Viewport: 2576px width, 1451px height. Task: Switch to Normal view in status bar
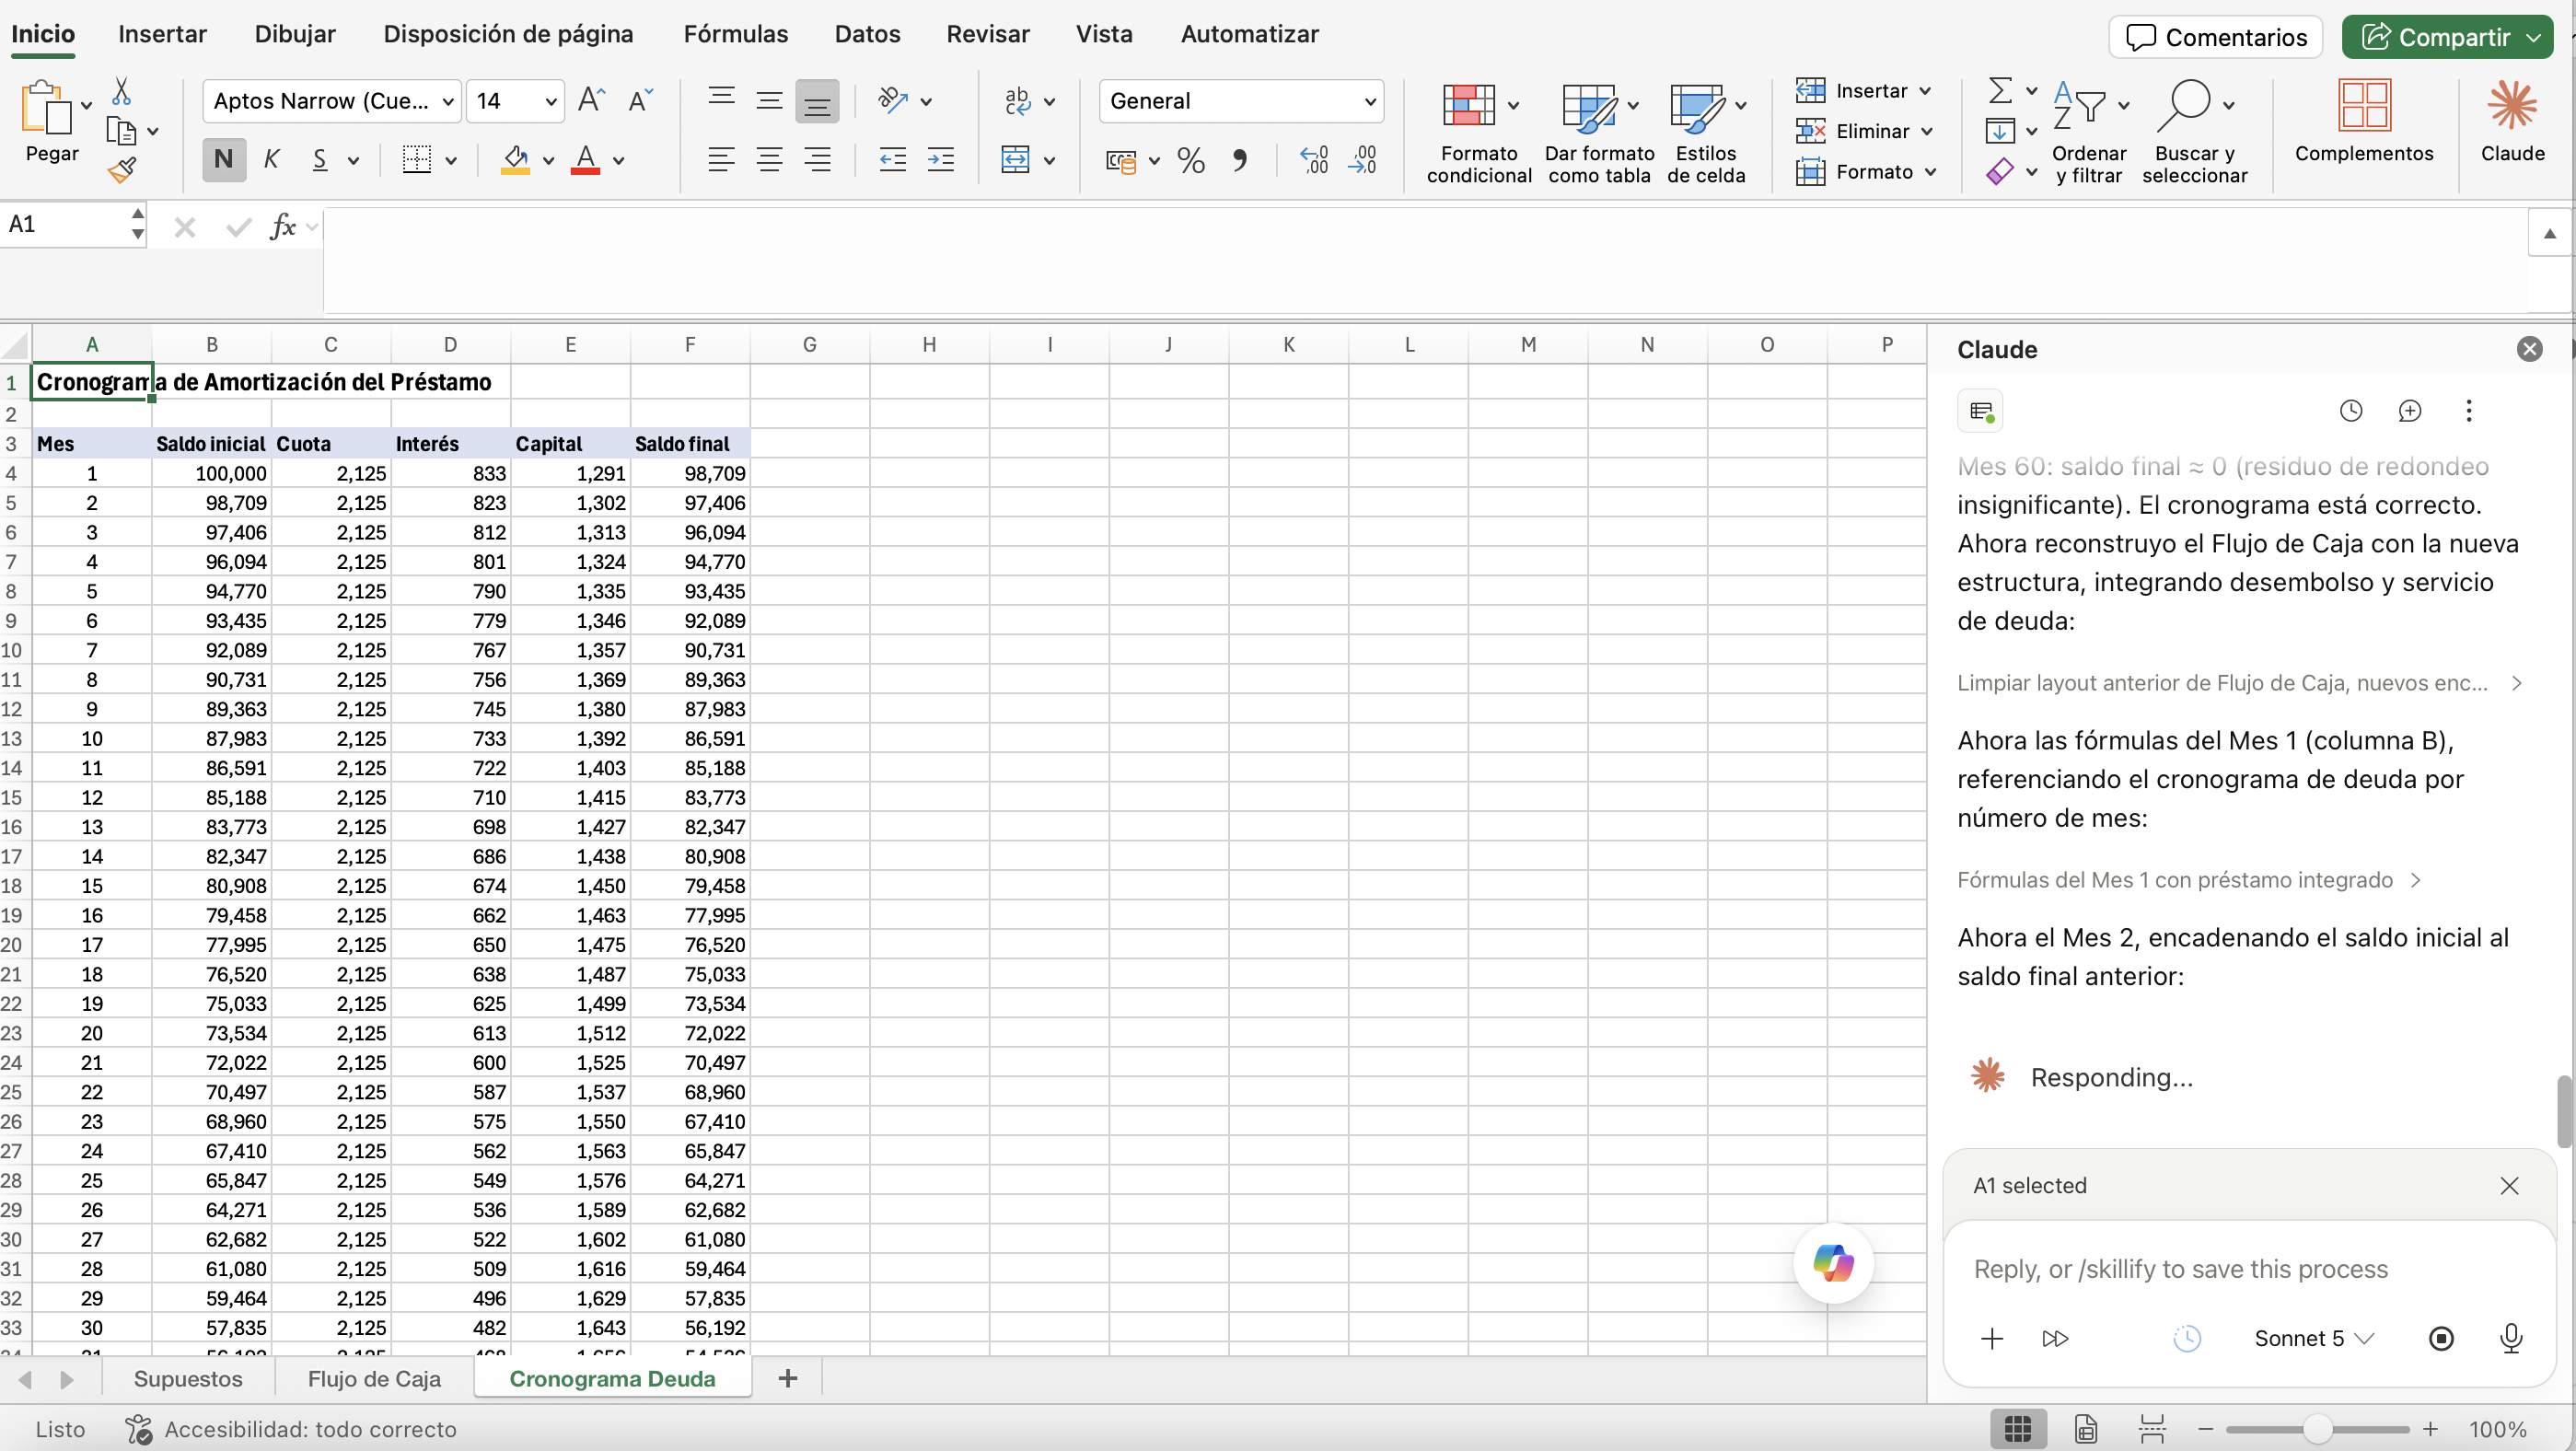click(x=2018, y=1429)
